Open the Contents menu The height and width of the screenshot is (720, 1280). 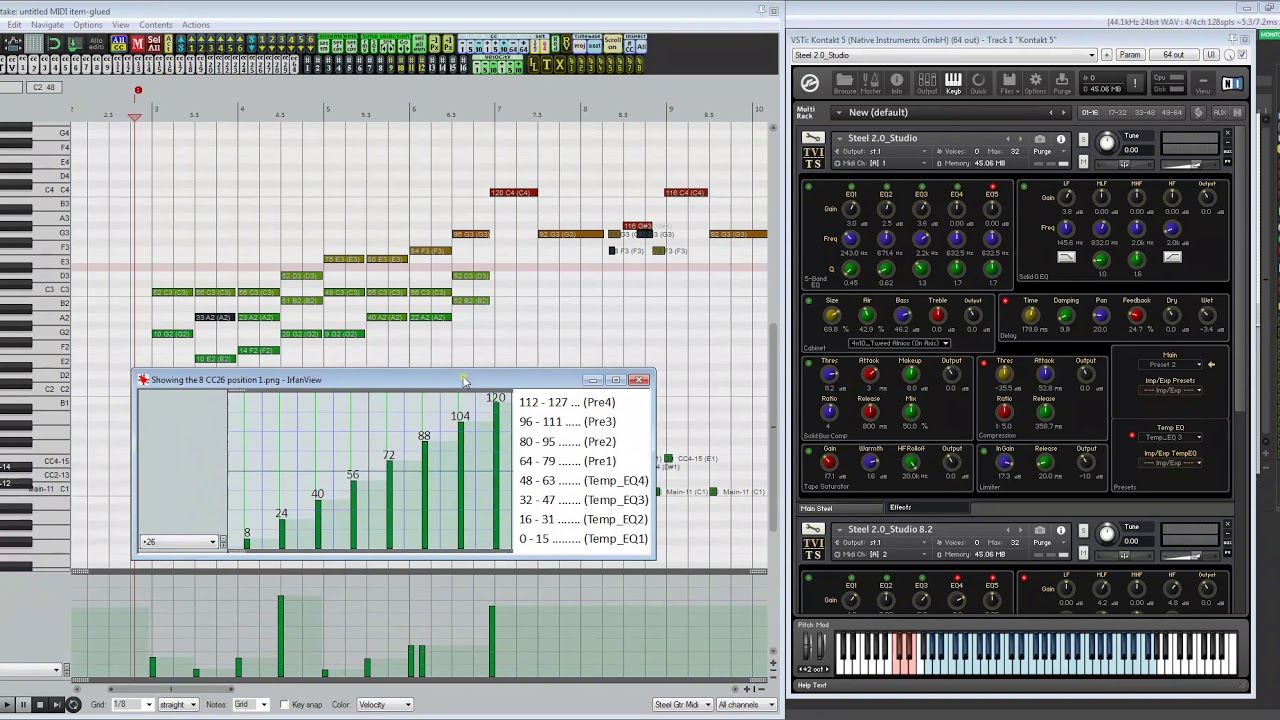(156, 25)
